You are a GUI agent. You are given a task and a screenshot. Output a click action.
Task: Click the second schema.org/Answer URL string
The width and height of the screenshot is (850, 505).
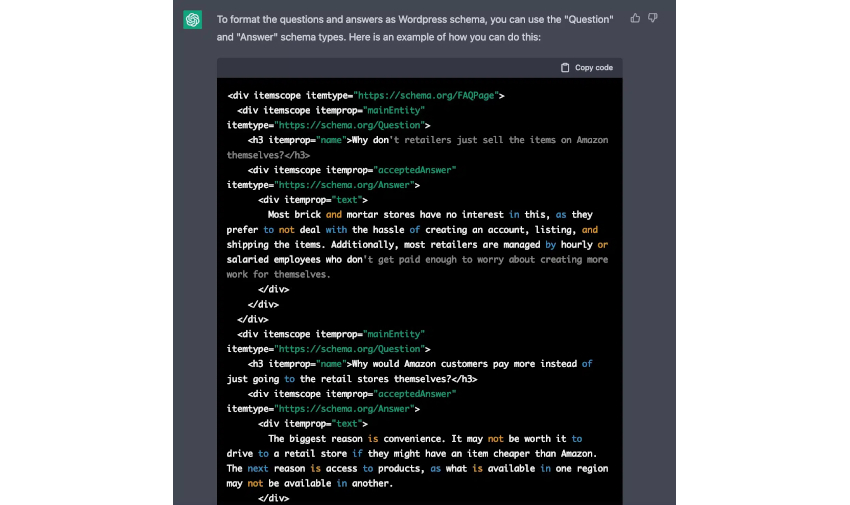coord(345,409)
